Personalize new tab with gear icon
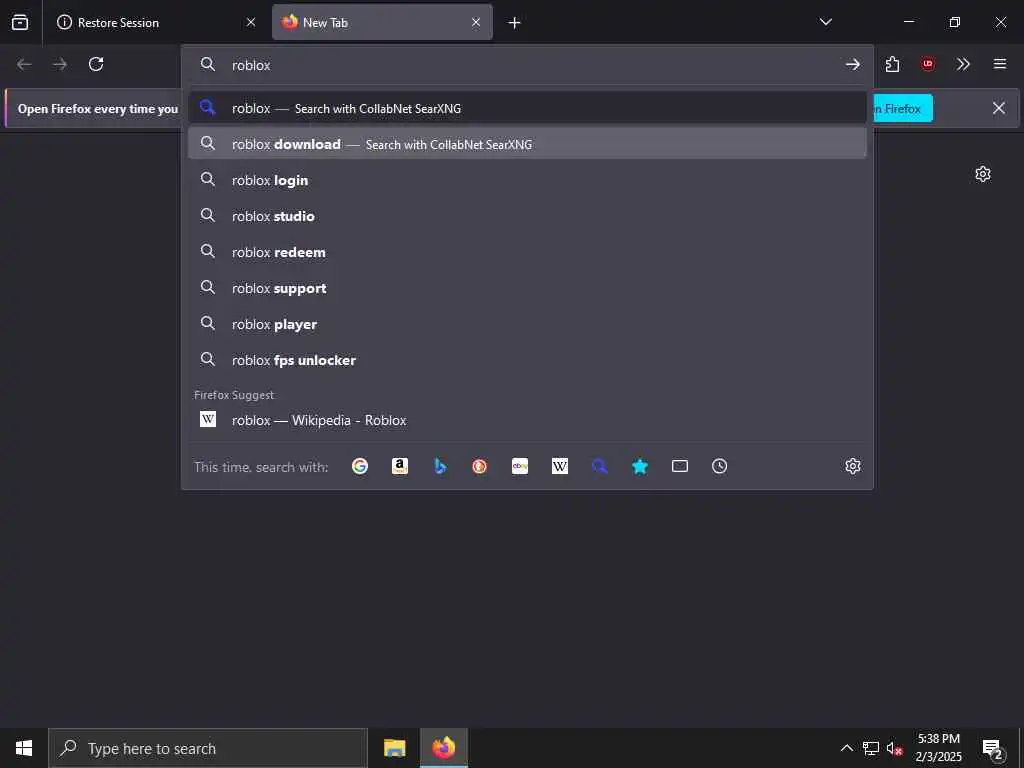Image resolution: width=1024 pixels, height=768 pixels. [983, 174]
